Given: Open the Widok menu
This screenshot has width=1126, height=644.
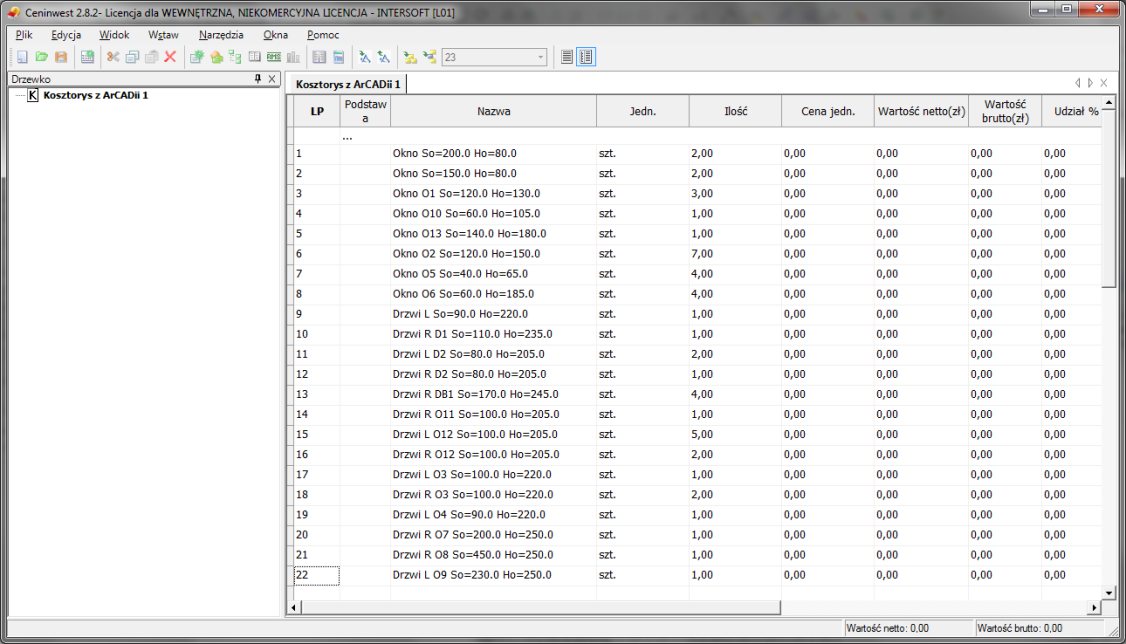Looking at the screenshot, I should pos(114,34).
